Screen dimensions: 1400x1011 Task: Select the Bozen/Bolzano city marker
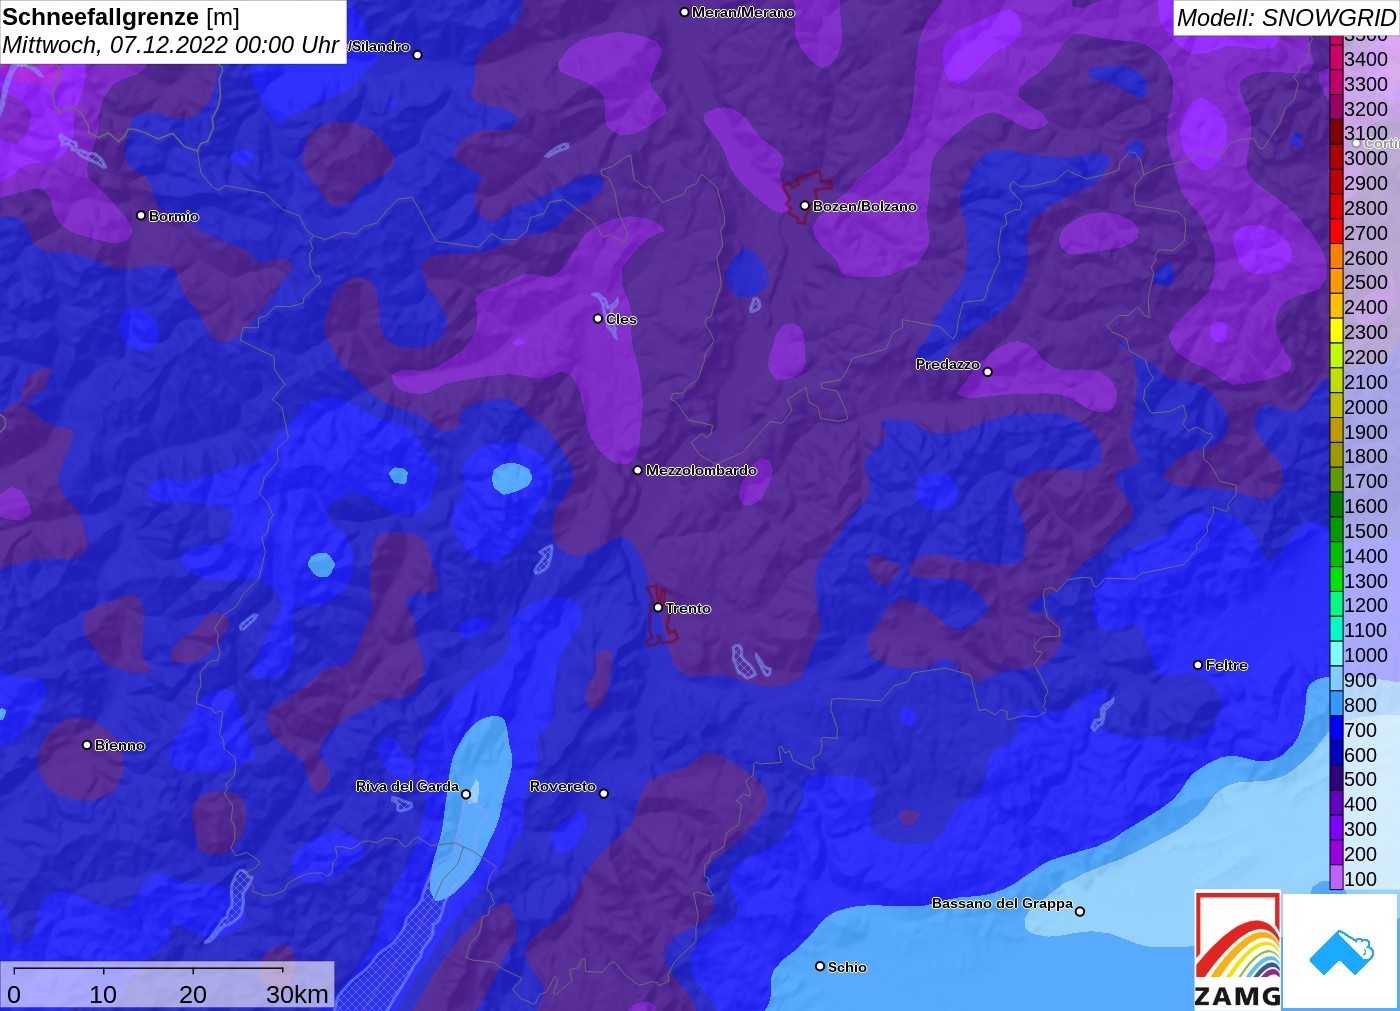804,206
